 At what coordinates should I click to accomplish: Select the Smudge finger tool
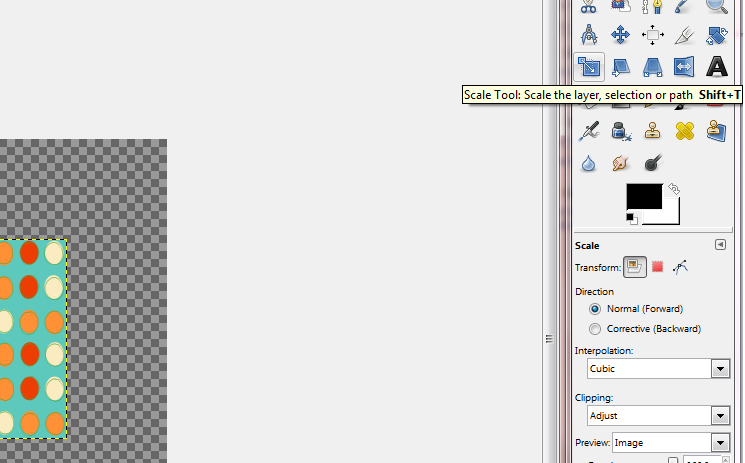point(621,163)
